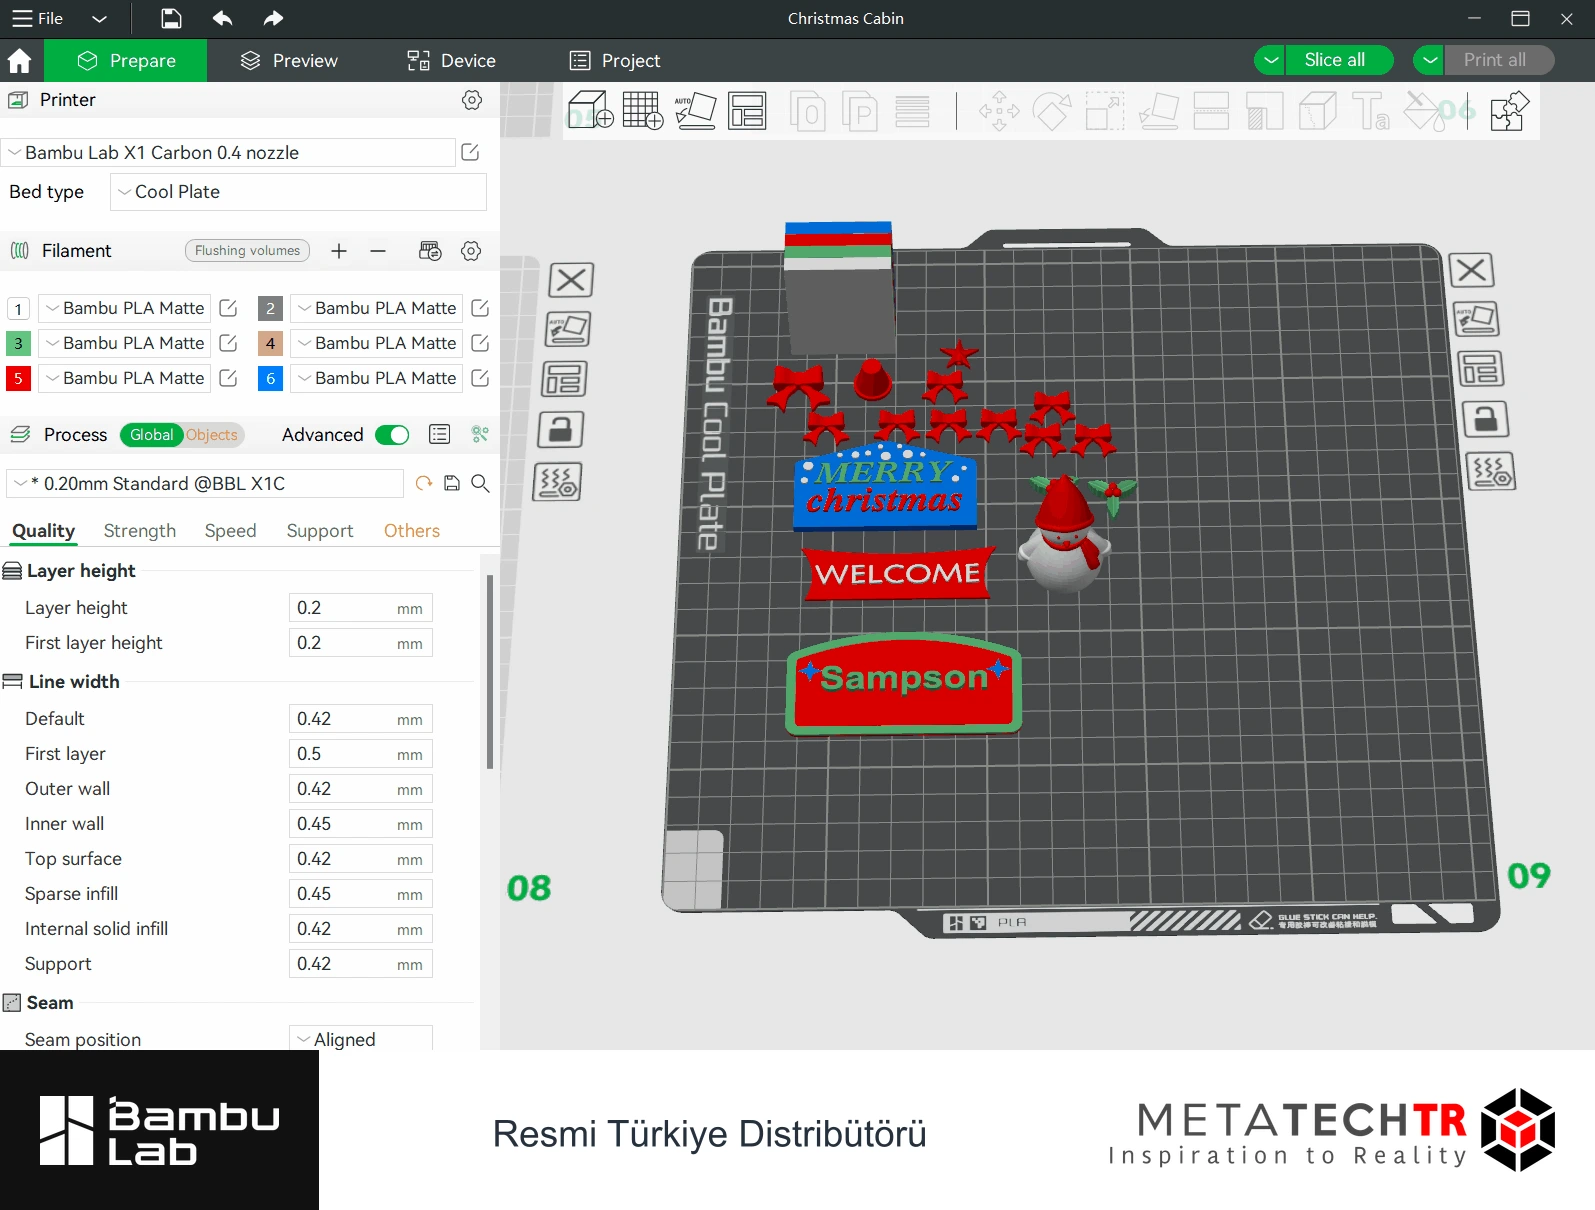The width and height of the screenshot is (1595, 1210).
Task: Open the Seam position Aligned dropdown
Action: (x=360, y=1039)
